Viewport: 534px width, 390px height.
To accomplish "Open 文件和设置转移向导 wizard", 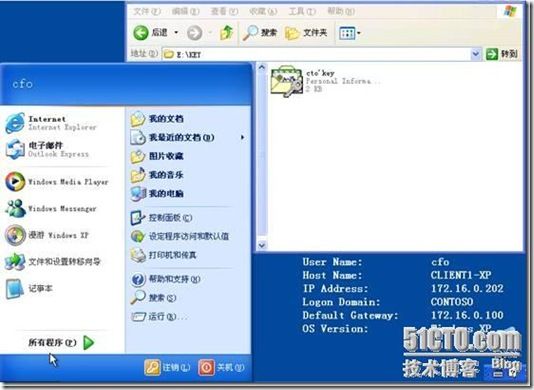I will (53, 261).
